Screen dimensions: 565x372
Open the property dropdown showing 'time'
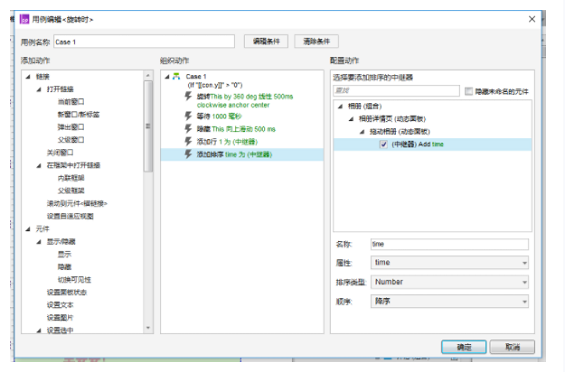(449, 263)
